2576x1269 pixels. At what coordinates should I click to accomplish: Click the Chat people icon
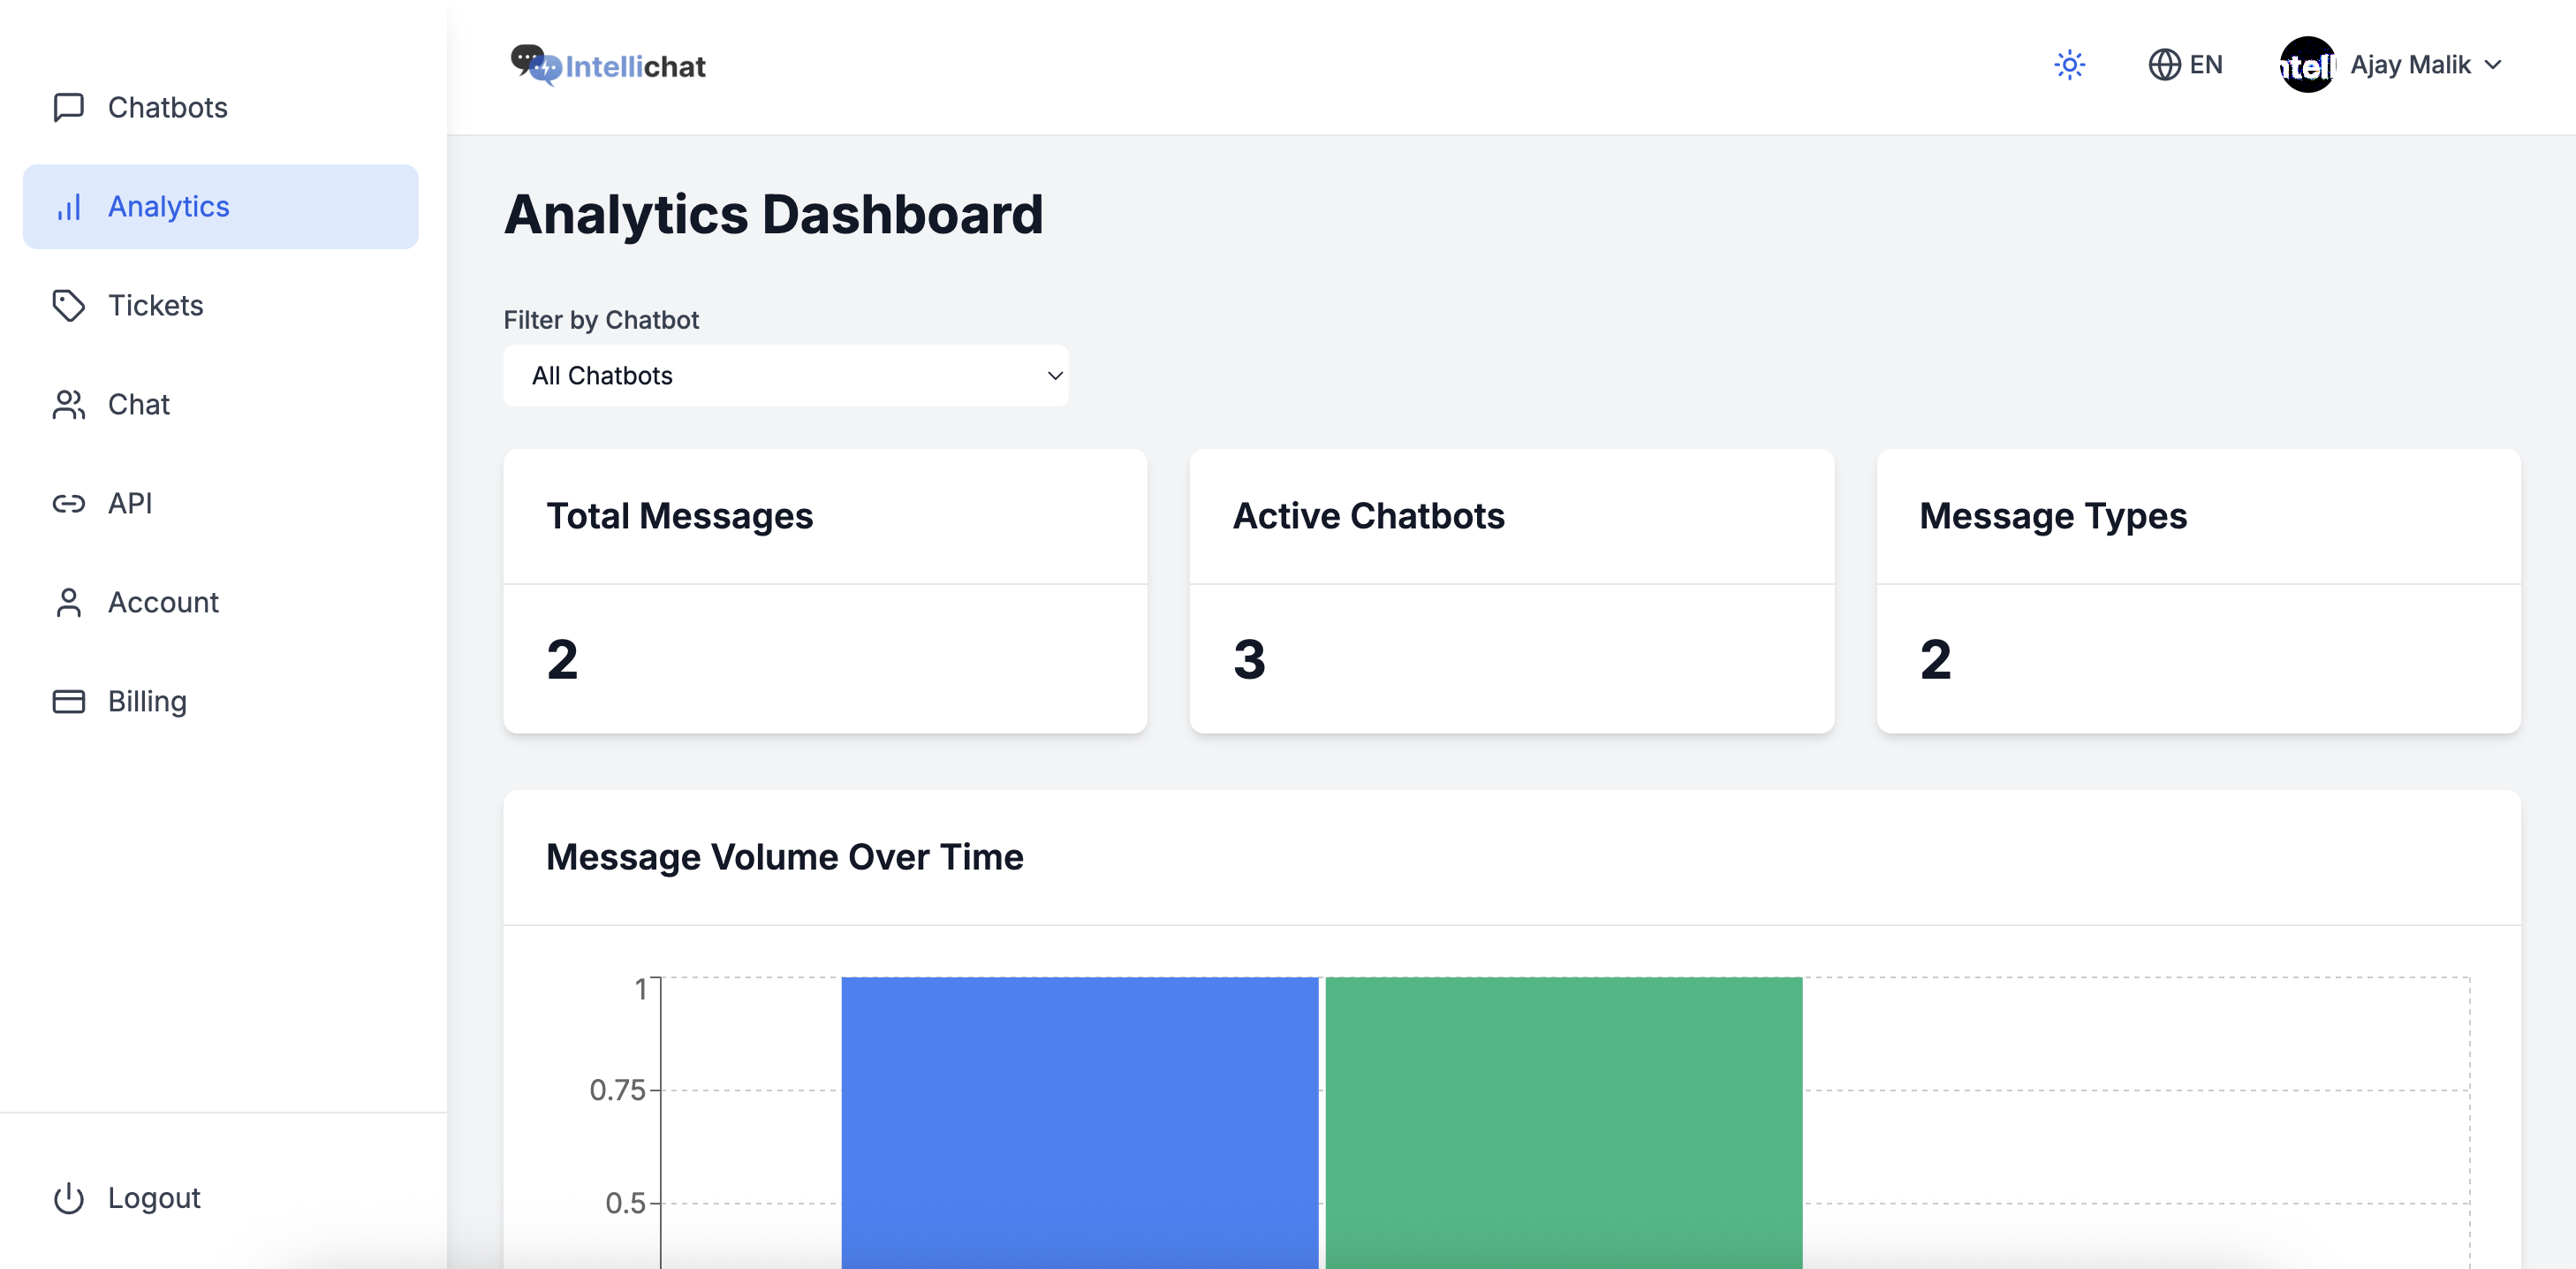pos(68,404)
